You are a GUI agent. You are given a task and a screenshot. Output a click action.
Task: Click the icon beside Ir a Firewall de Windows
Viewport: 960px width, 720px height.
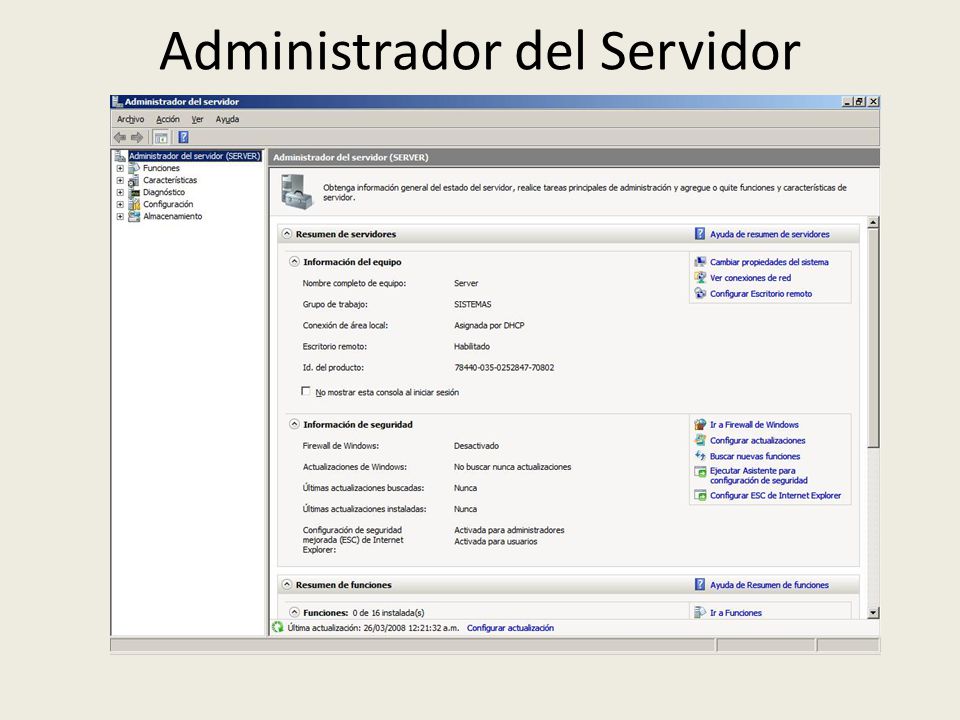click(700, 424)
